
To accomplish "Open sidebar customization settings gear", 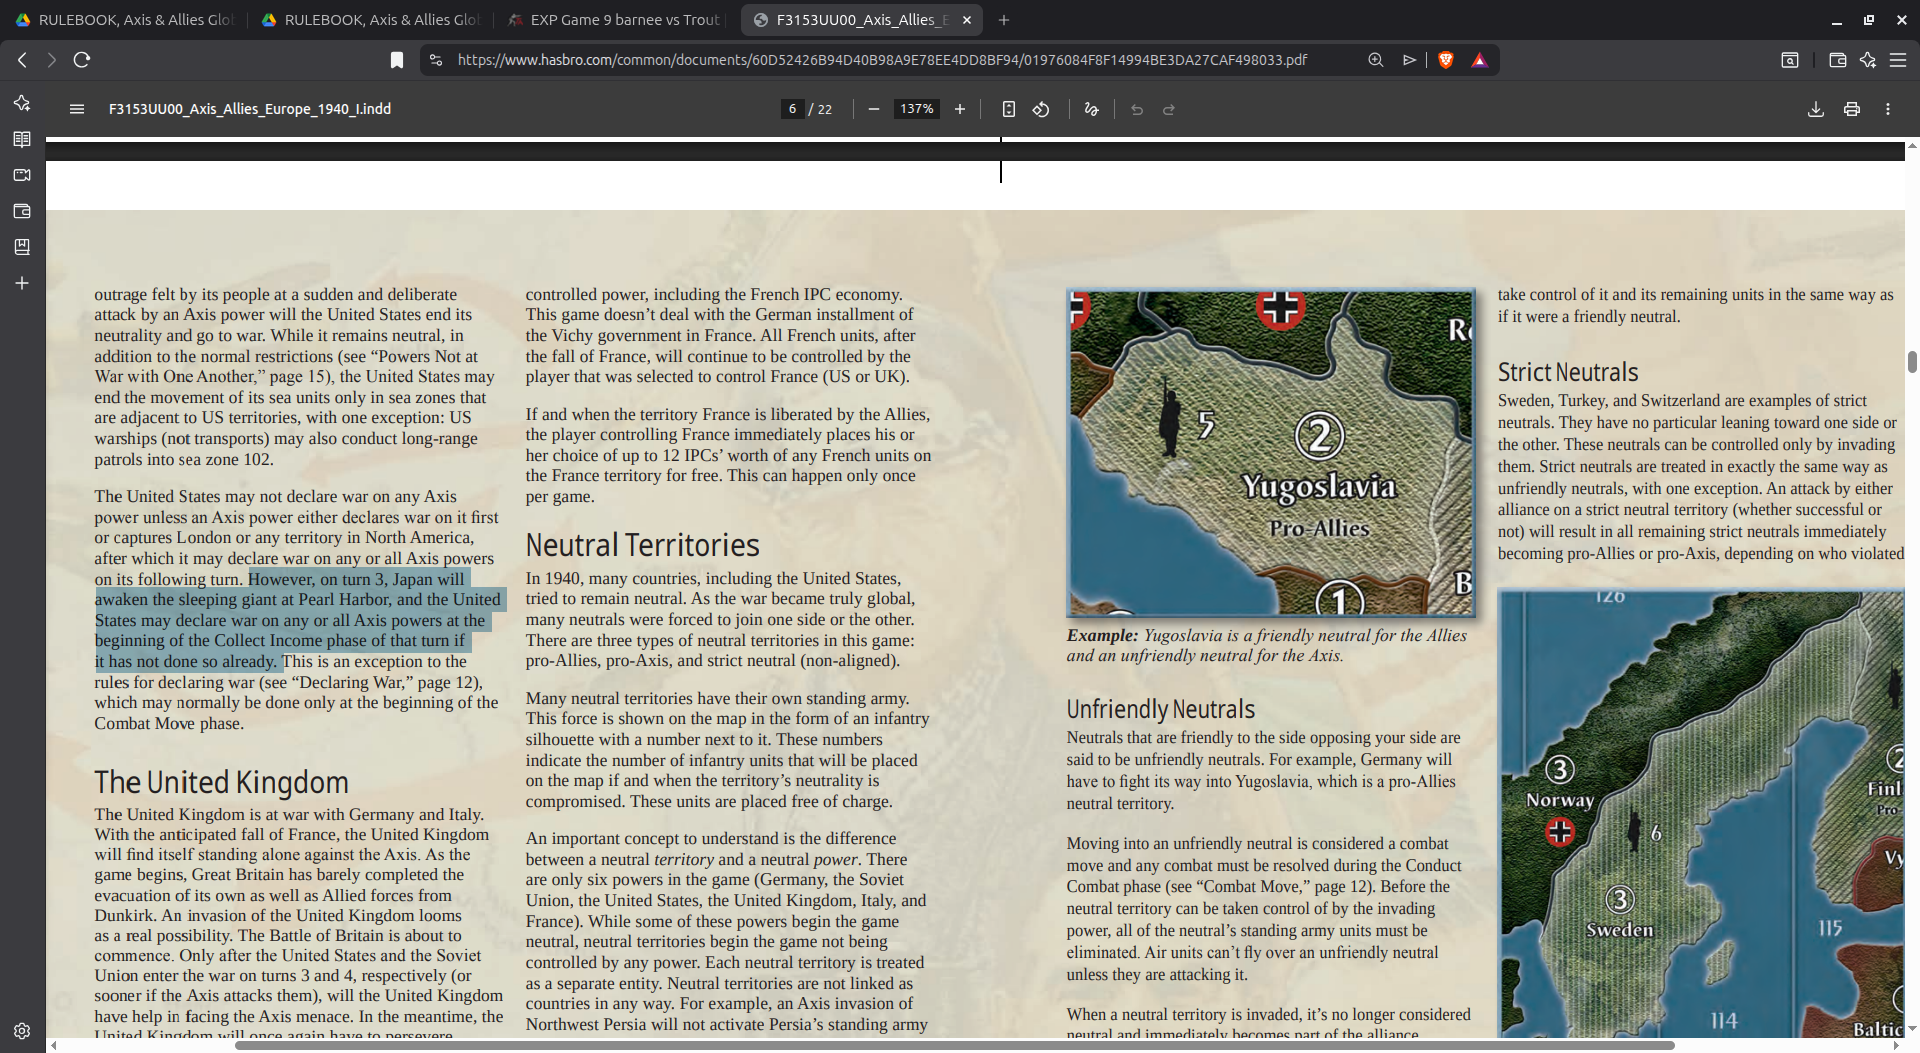I will click(21, 1031).
